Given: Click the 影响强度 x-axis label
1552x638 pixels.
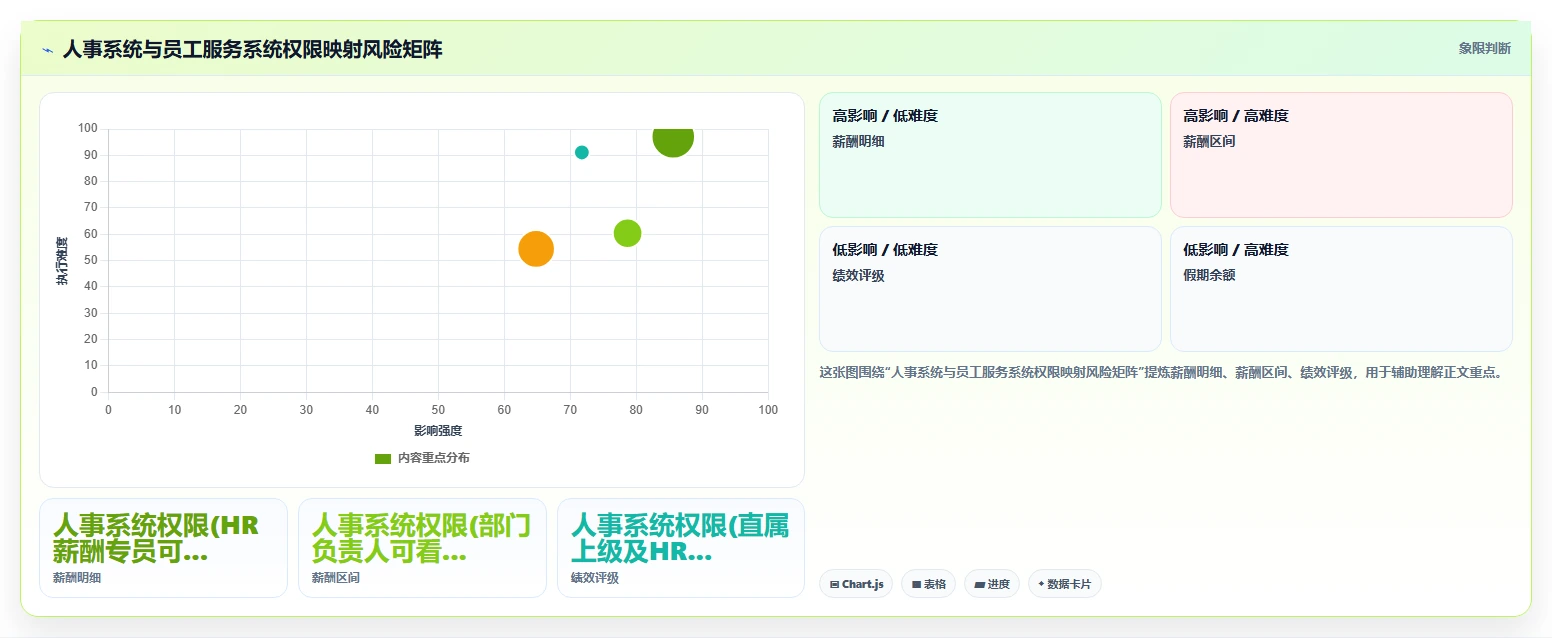Looking at the screenshot, I should point(438,431).
